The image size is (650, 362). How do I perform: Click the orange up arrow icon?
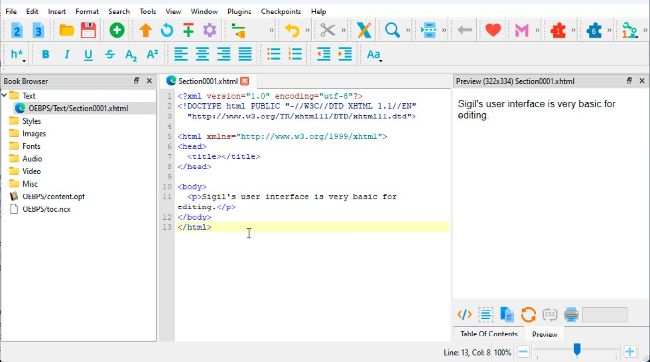(x=146, y=30)
